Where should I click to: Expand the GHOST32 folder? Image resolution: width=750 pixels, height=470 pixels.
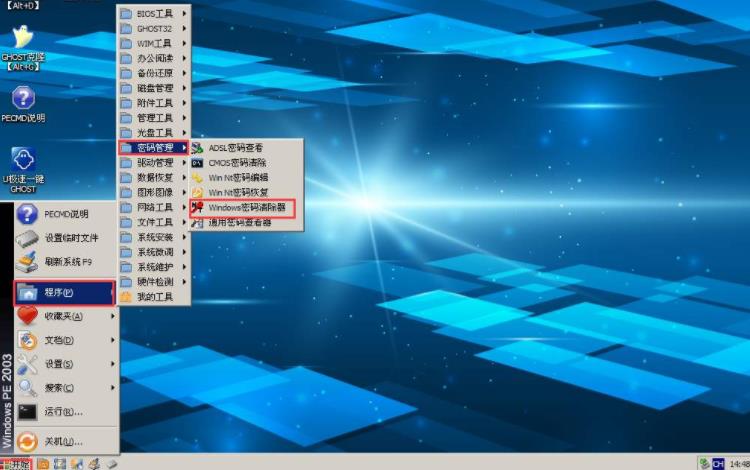pos(154,29)
